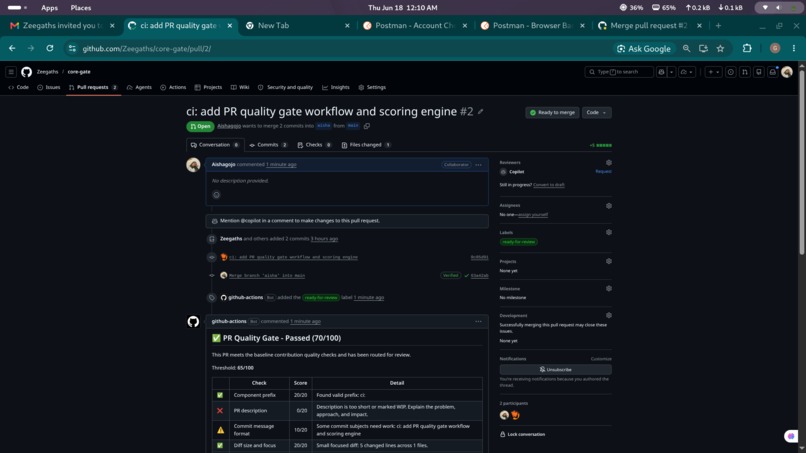Switch to the Commits tab
The image size is (806, 453).
(268, 145)
